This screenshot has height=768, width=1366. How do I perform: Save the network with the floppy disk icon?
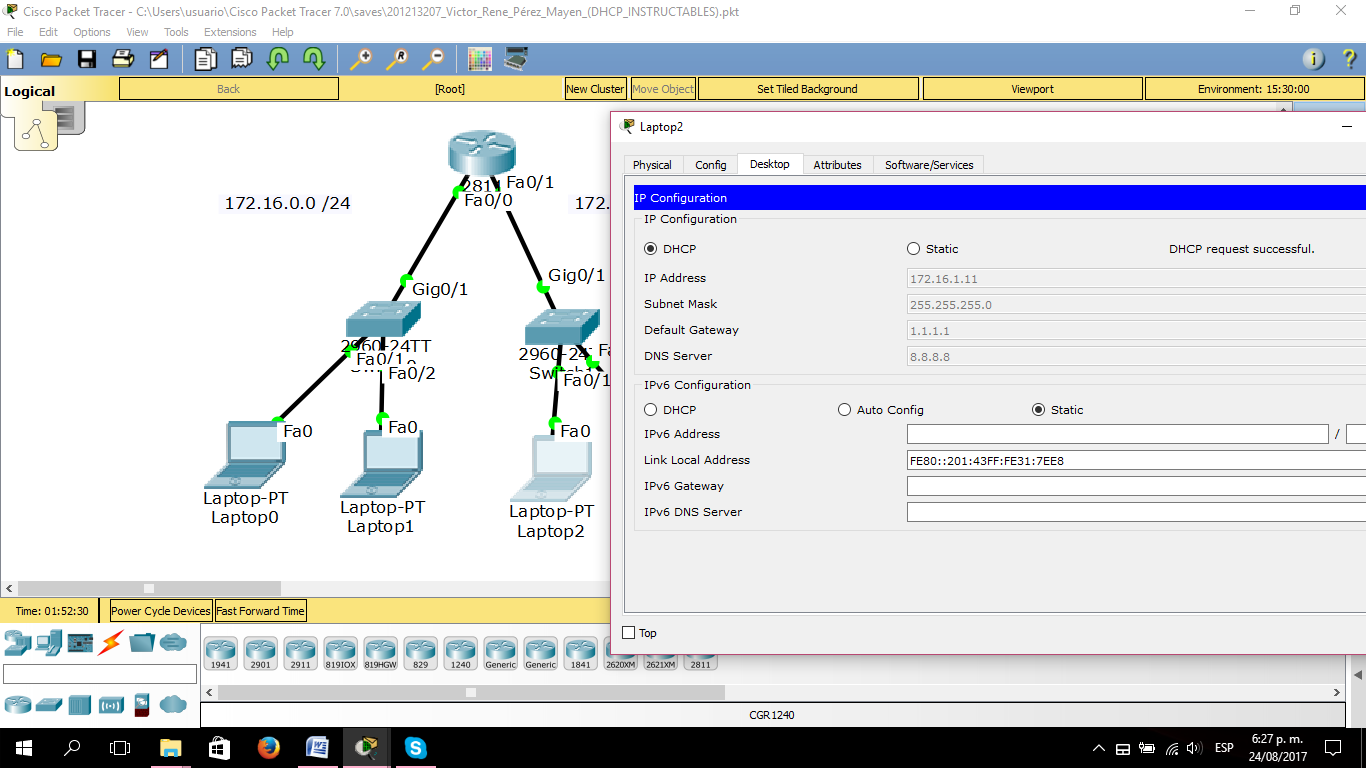tap(87, 59)
